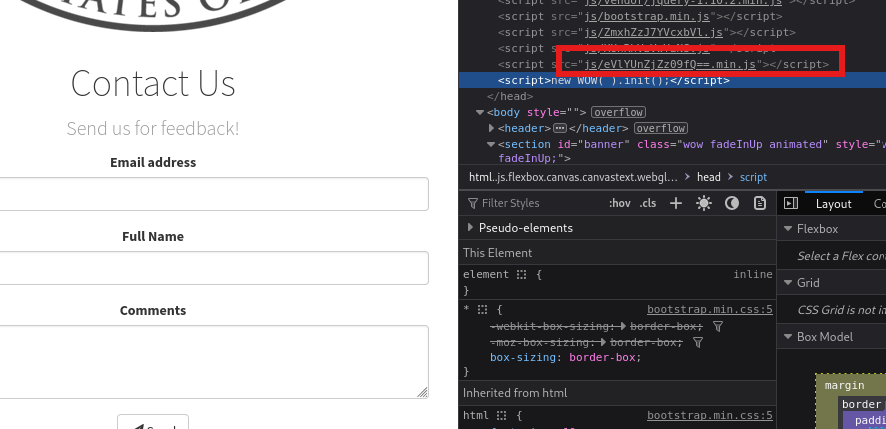Click the Contact Us heading

153,84
